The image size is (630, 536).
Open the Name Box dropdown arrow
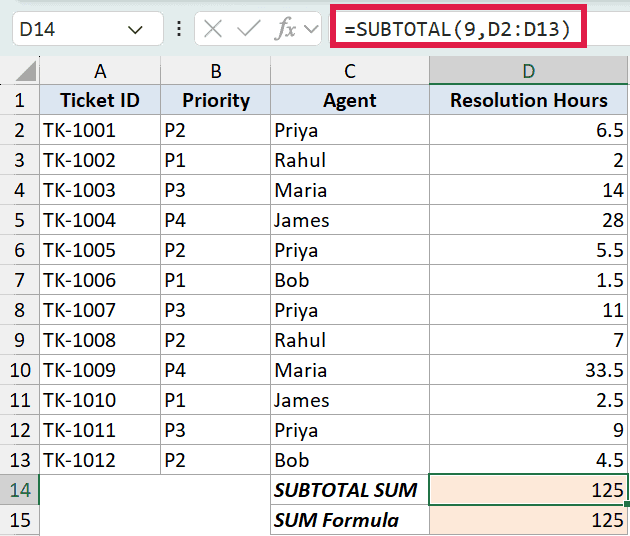click(x=135, y=29)
